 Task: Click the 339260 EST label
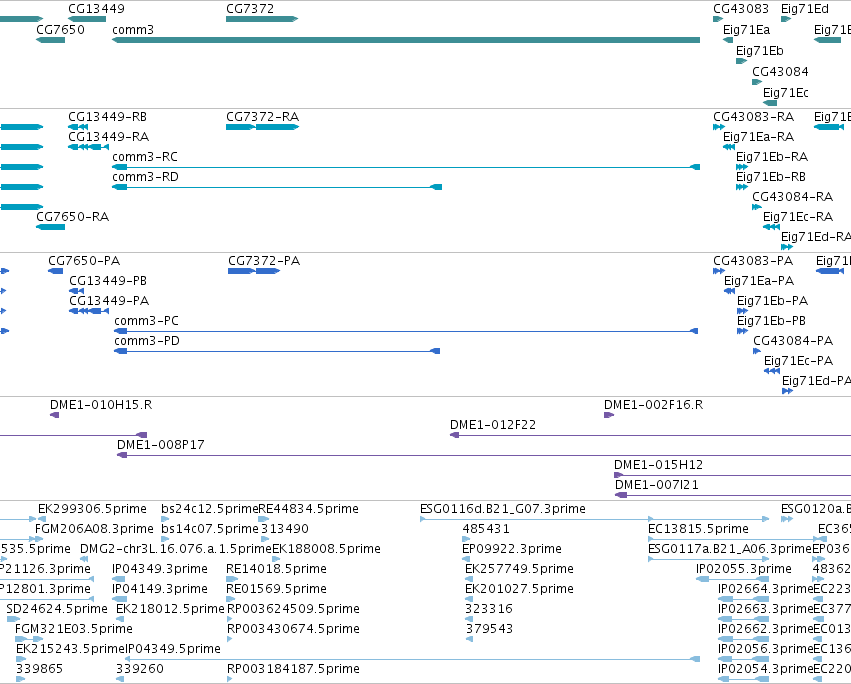click(140, 669)
